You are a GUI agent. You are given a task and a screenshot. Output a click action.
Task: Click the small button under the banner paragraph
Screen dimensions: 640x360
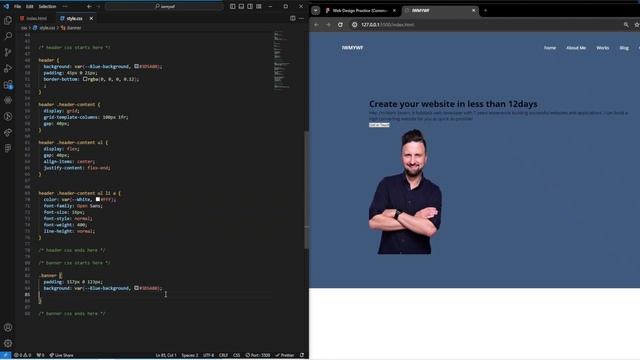pyautogui.click(x=379, y=125)
